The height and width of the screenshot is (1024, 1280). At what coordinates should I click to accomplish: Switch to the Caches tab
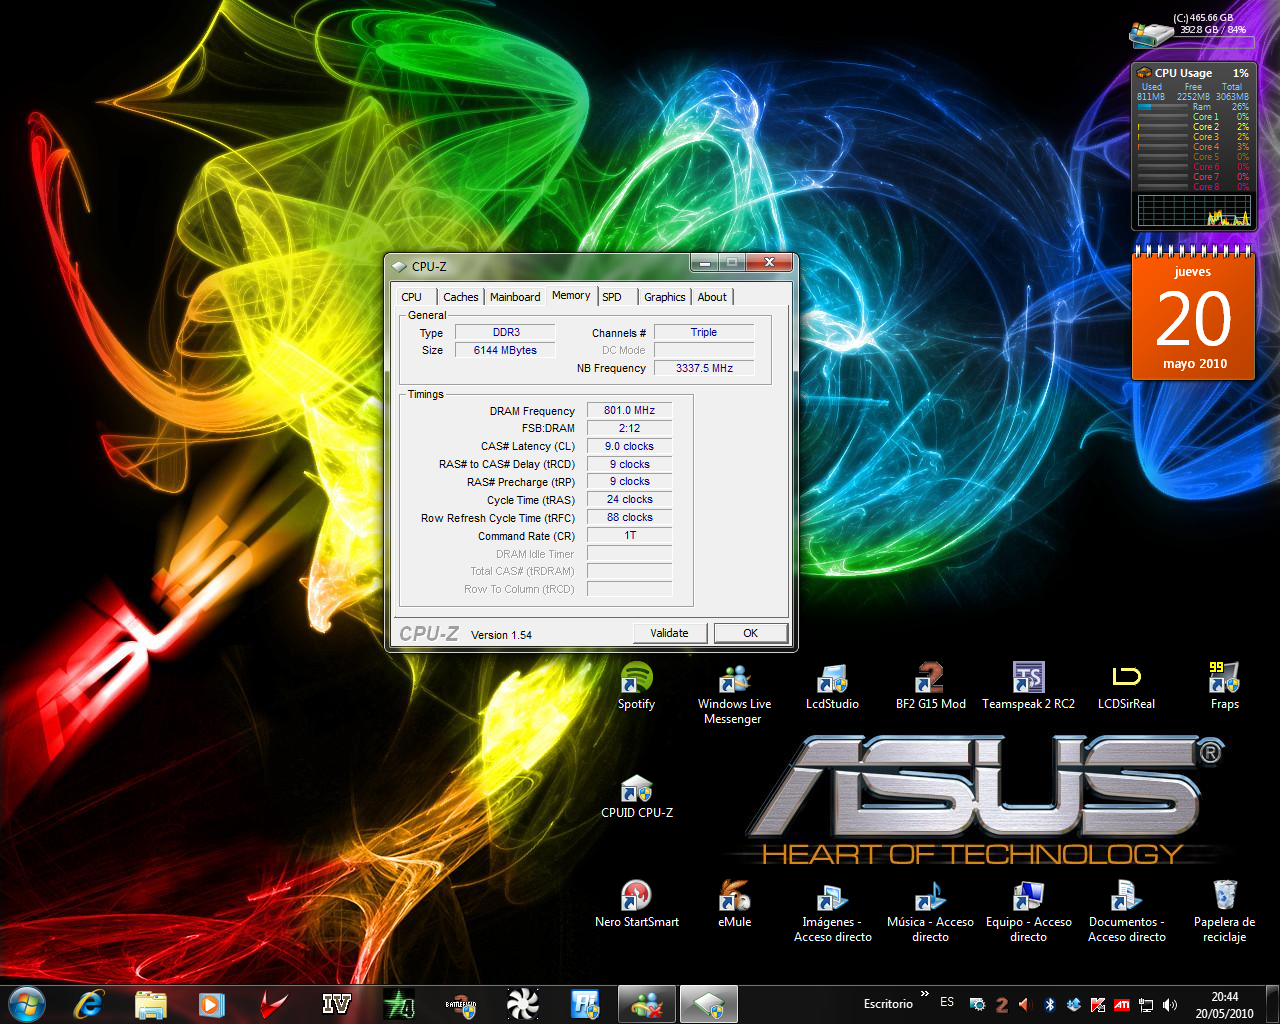point(460,297)
